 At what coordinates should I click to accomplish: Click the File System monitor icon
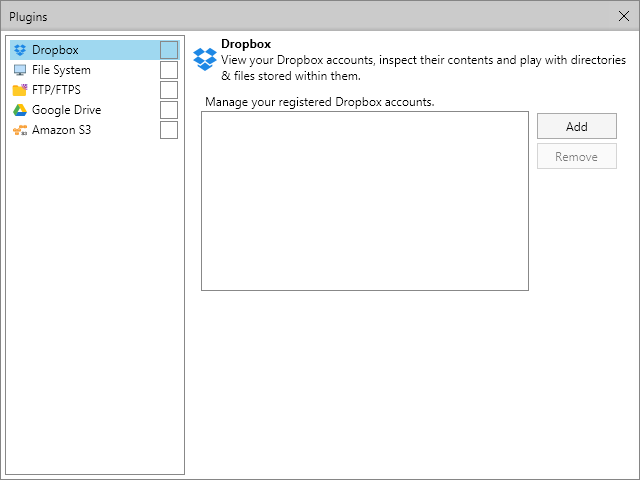tap(20, 70)
